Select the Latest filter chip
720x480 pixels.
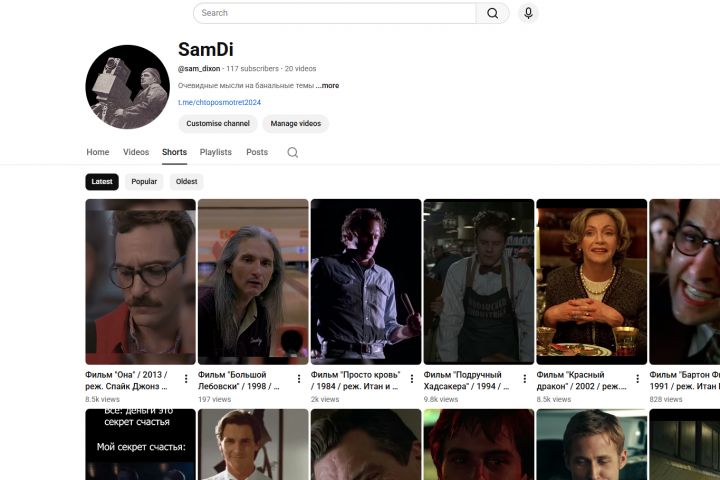coord(102,181)
